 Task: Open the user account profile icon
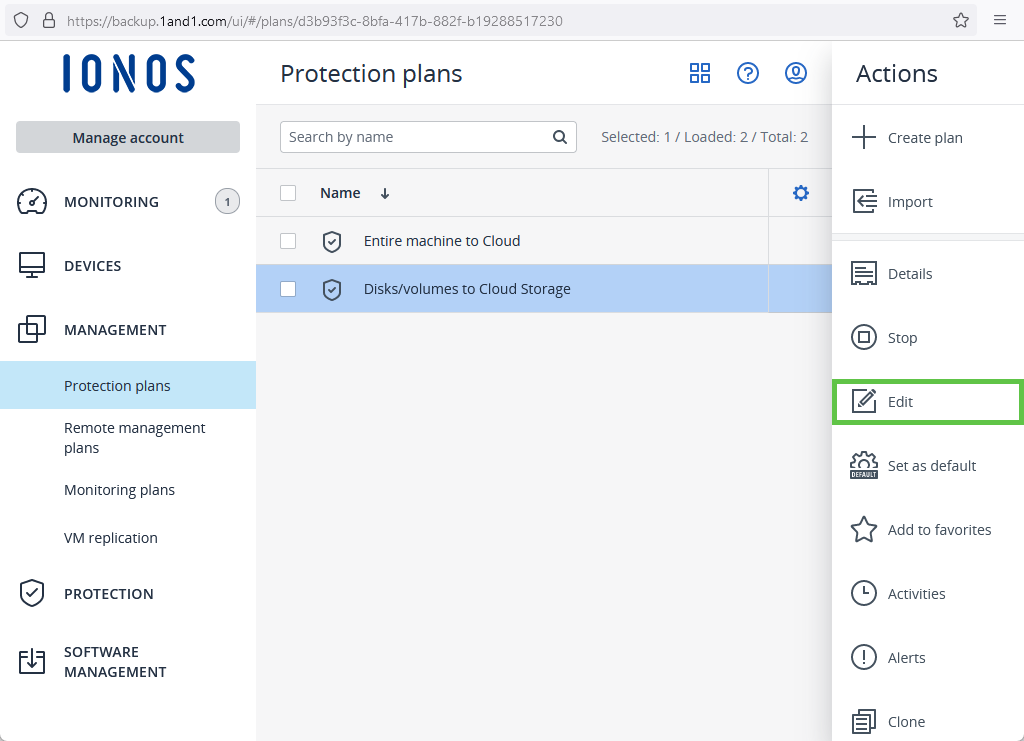click(x=796, y=73)
